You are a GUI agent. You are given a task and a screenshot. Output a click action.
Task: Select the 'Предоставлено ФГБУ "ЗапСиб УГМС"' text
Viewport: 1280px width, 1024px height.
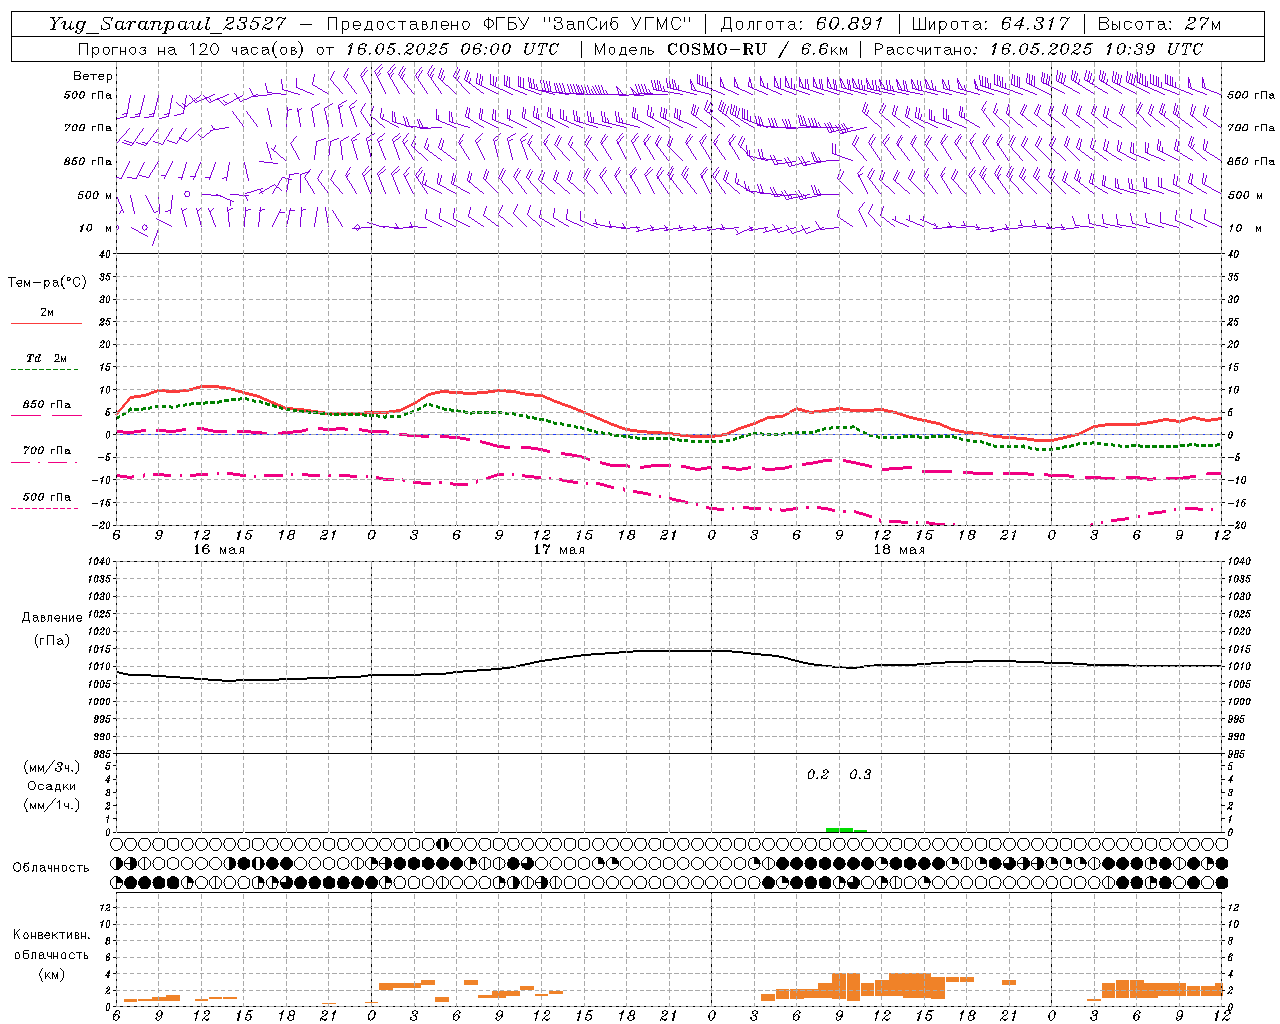(x=509, y=24)
